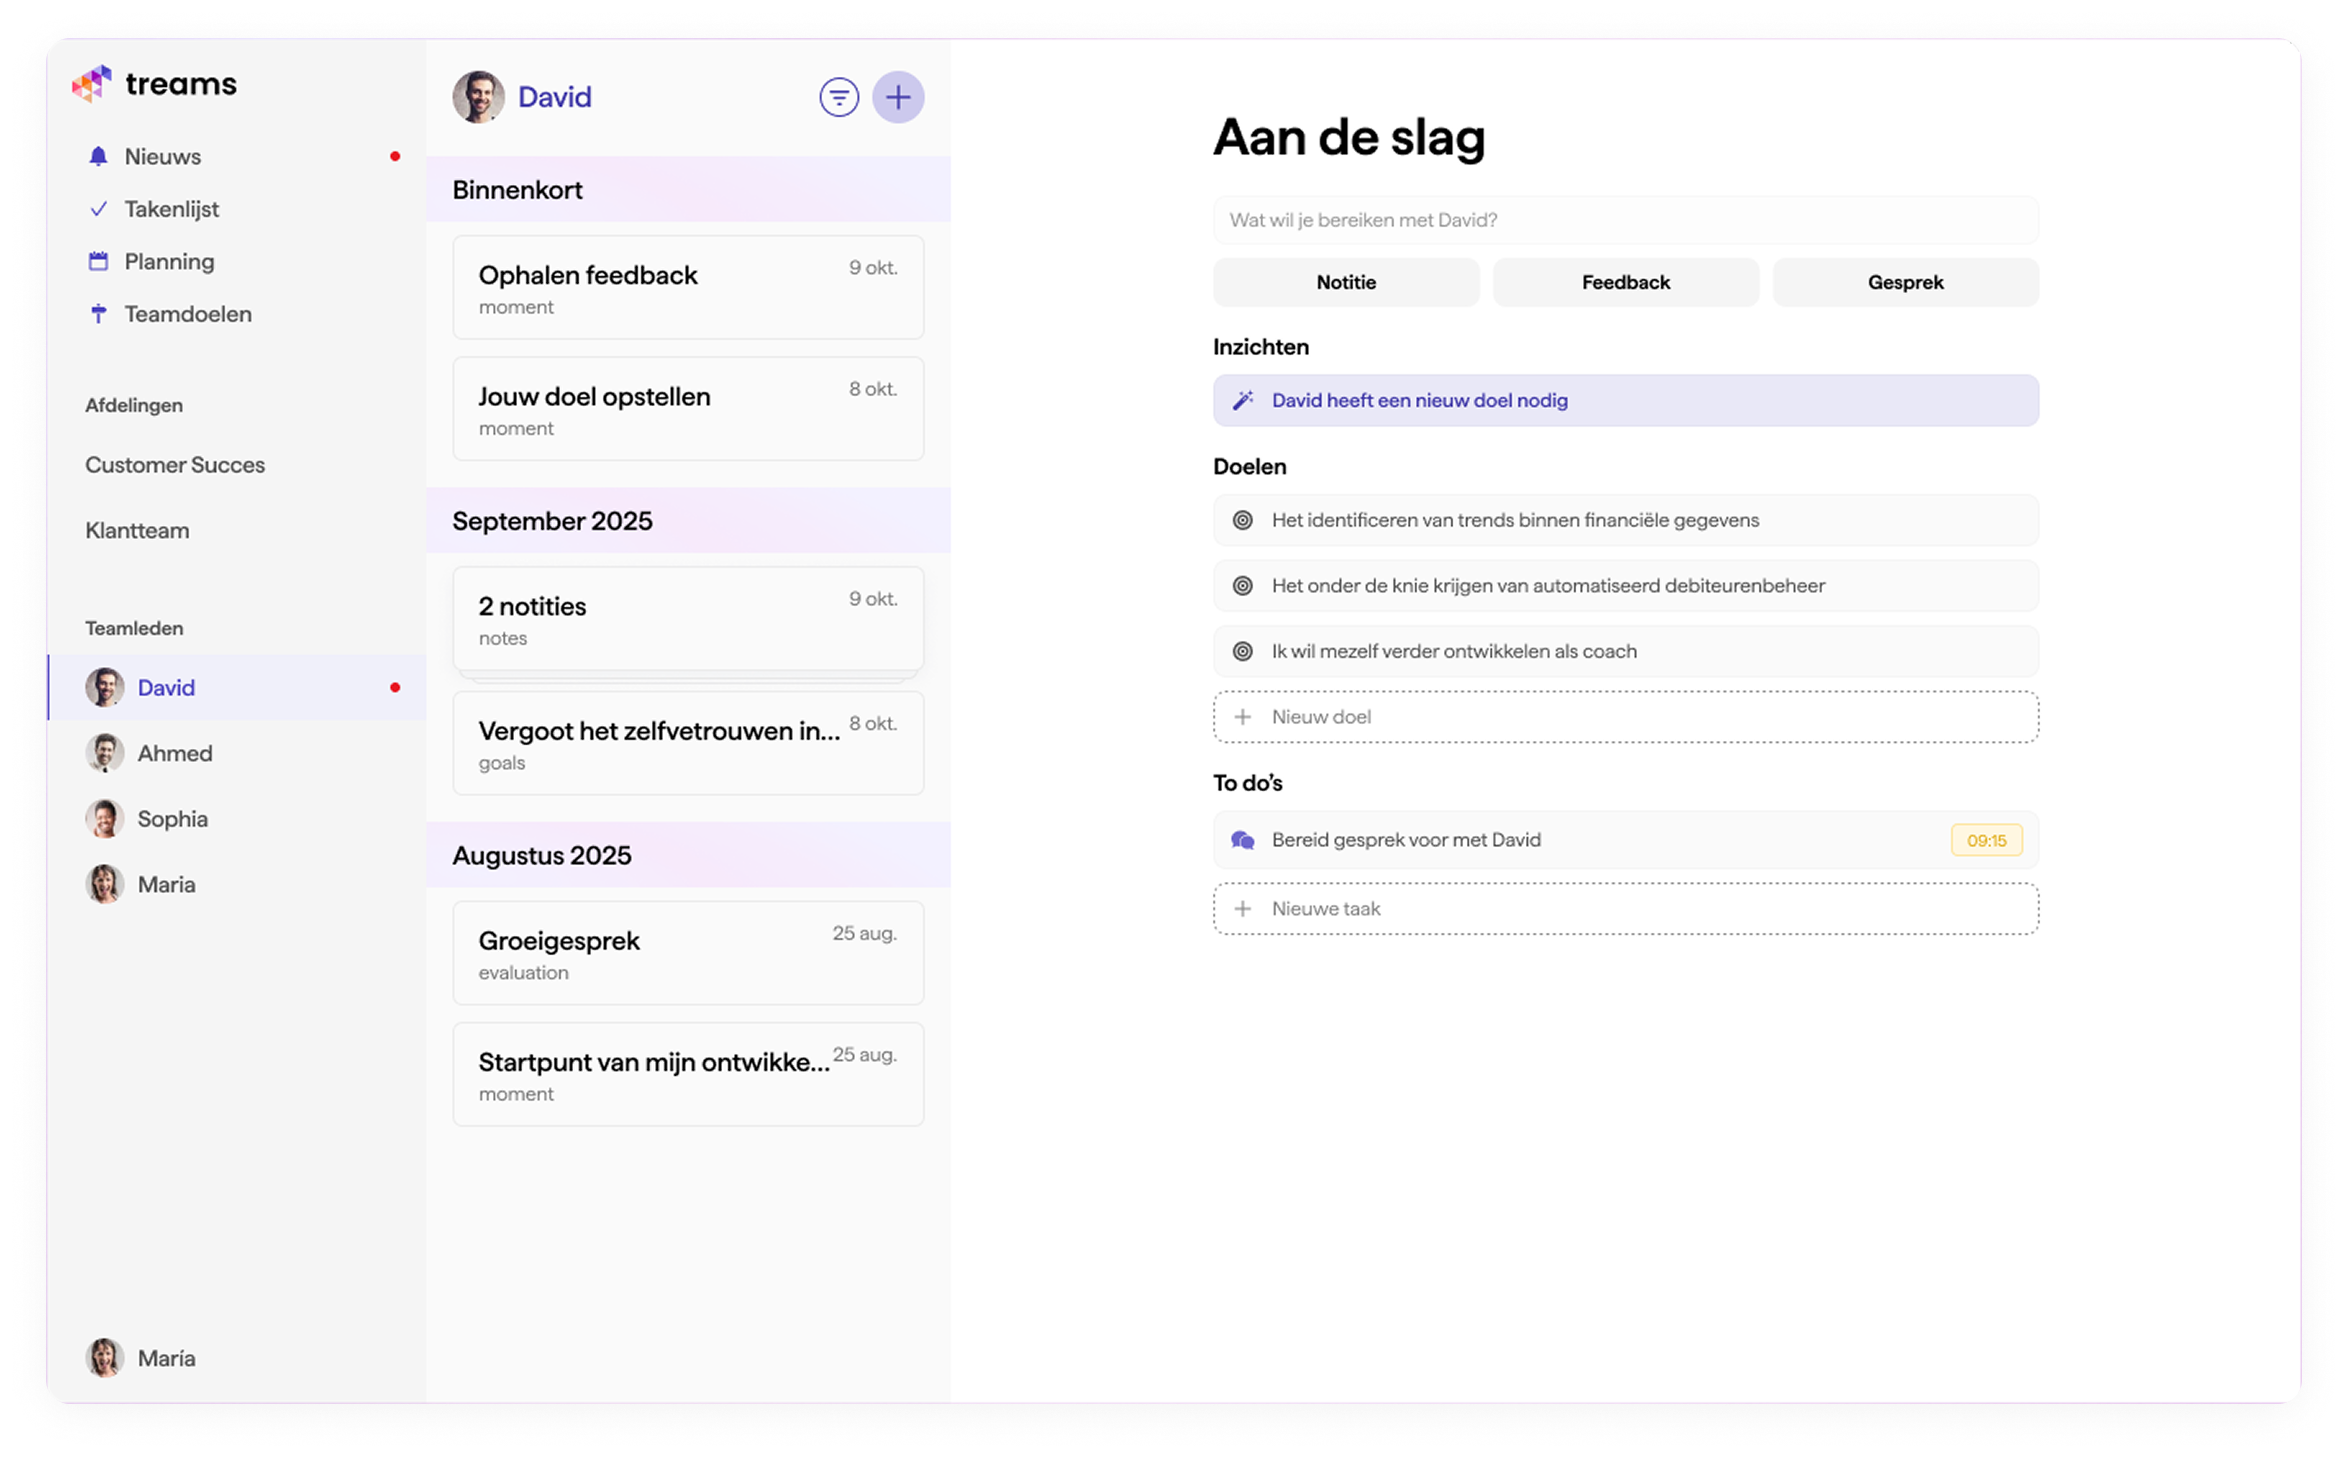Viewport: 2348px width, 1458px height.
Task: Open Sophia's profile avatar
Action: 104,818
